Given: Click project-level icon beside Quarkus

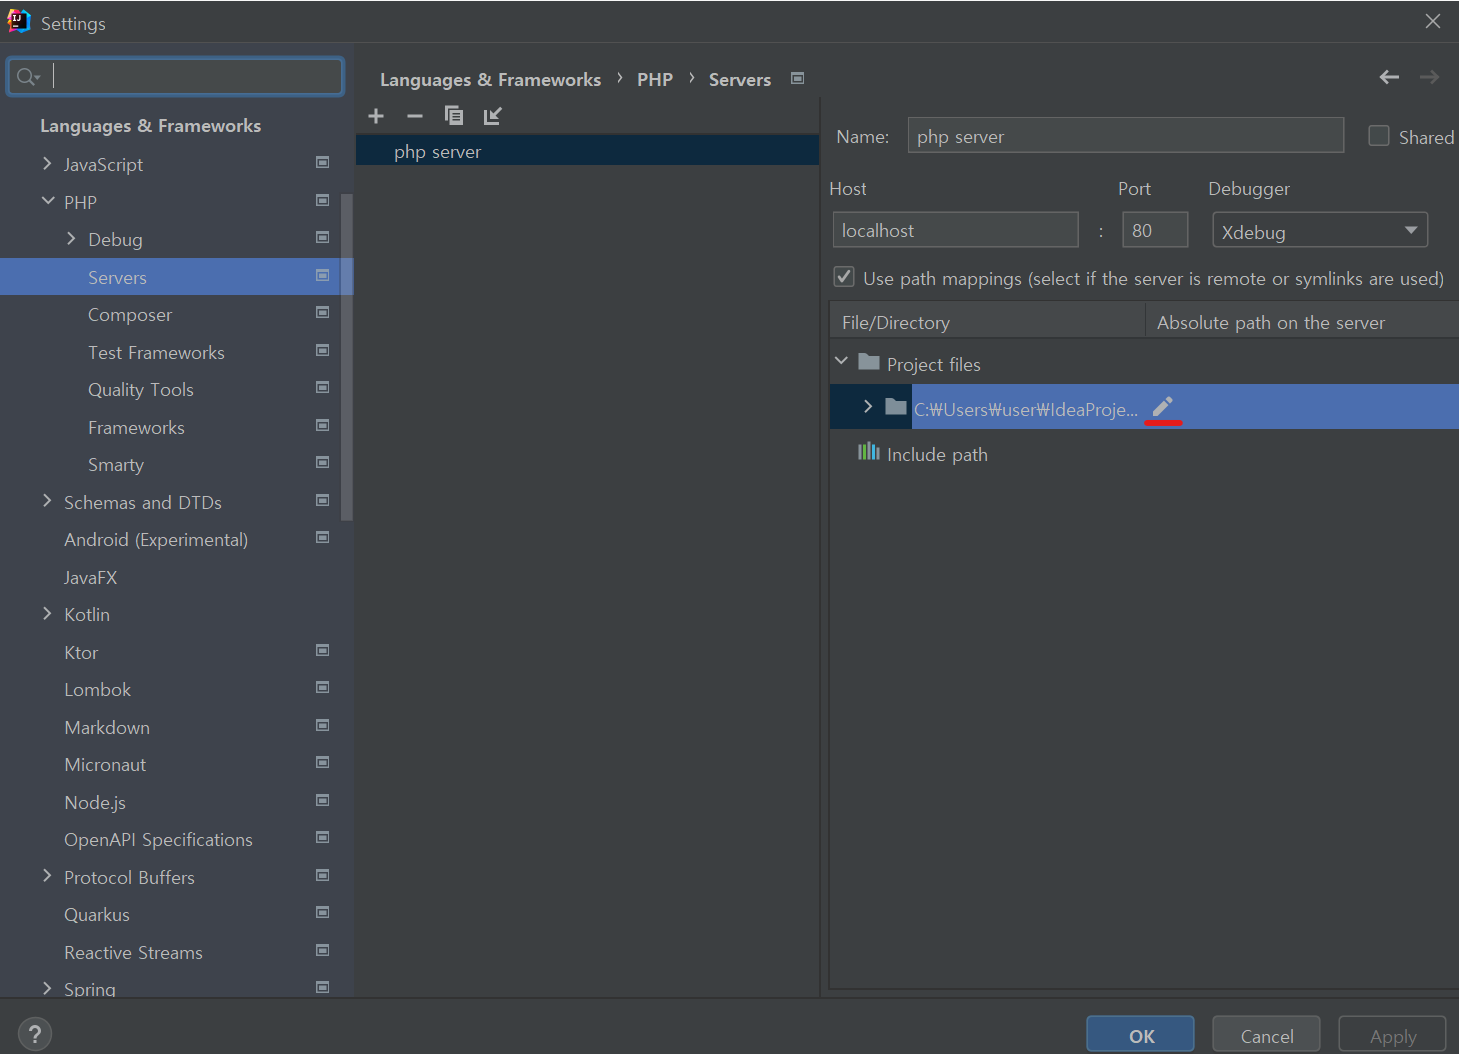Looking at the screenshot, I should pos(322,912).
